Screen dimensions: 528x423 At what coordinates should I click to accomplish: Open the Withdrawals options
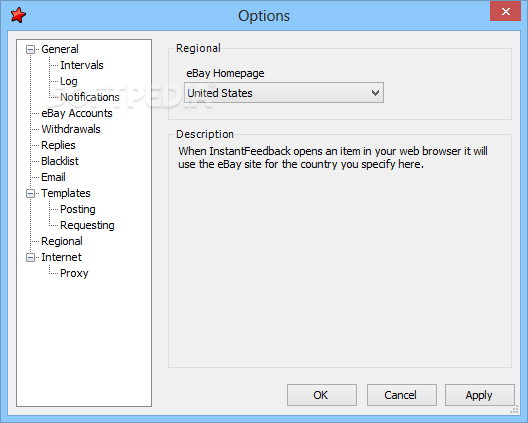(x=71, y=129)
